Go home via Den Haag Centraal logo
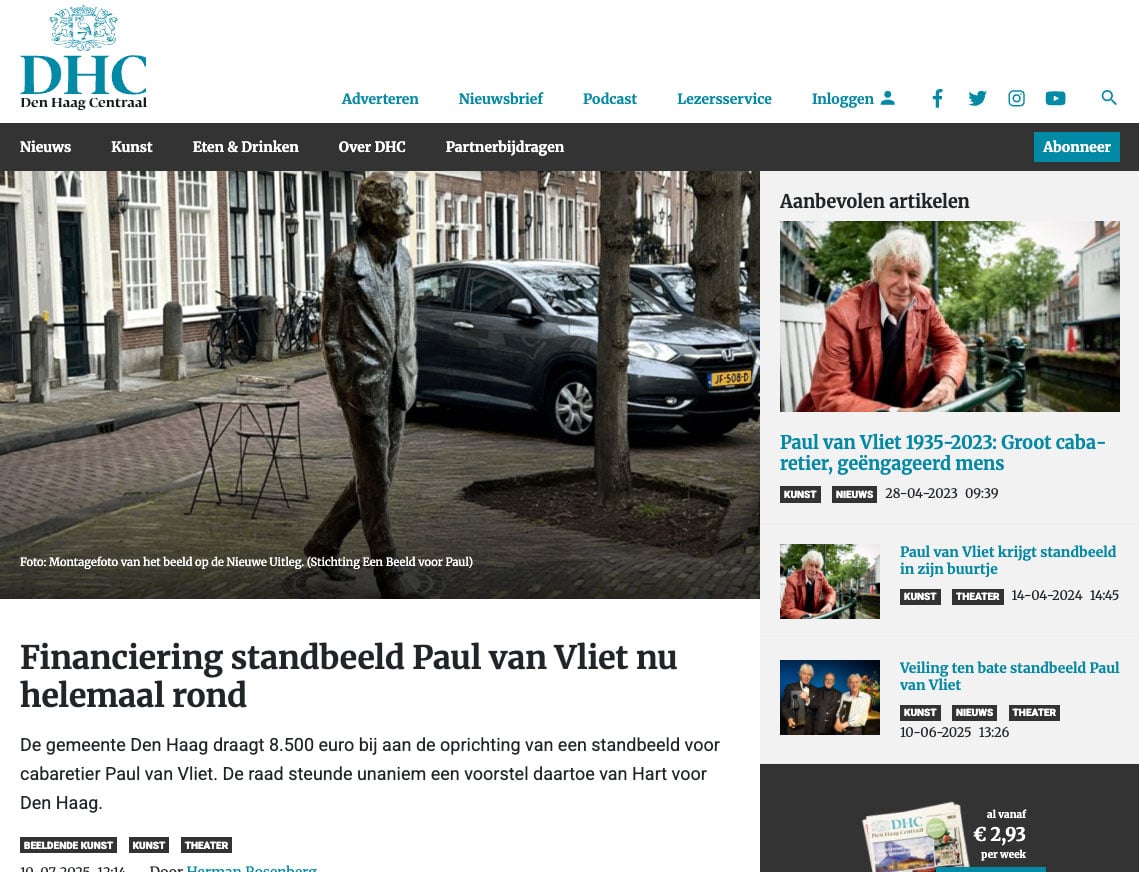Image resolution: width=1139 pixels, height=872 pixels. 84,59
